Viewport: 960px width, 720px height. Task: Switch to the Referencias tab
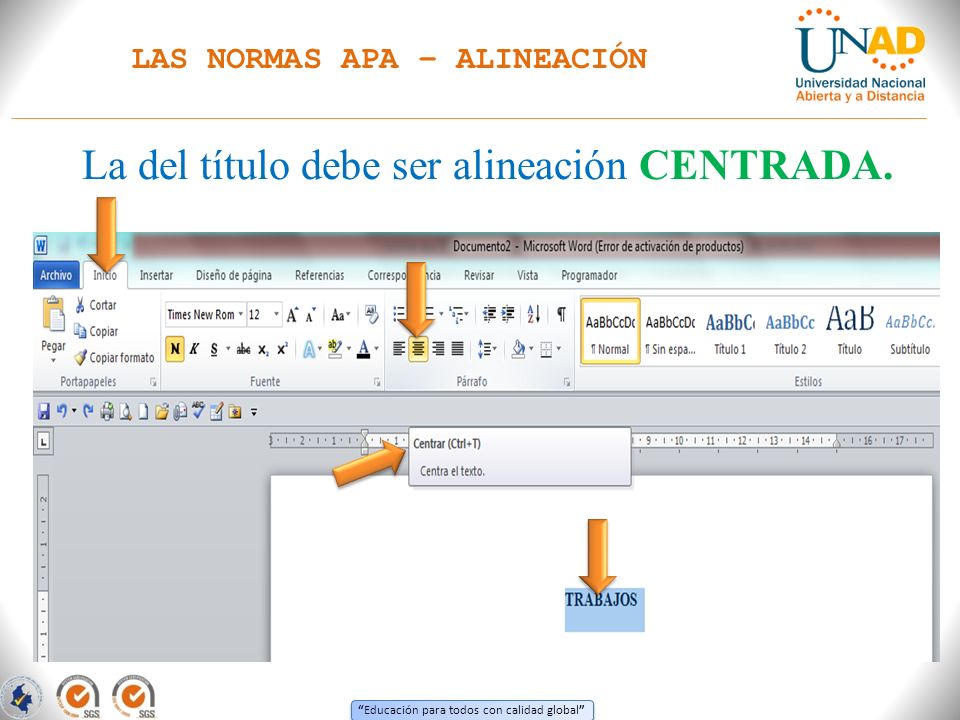[x=320, y=275]
